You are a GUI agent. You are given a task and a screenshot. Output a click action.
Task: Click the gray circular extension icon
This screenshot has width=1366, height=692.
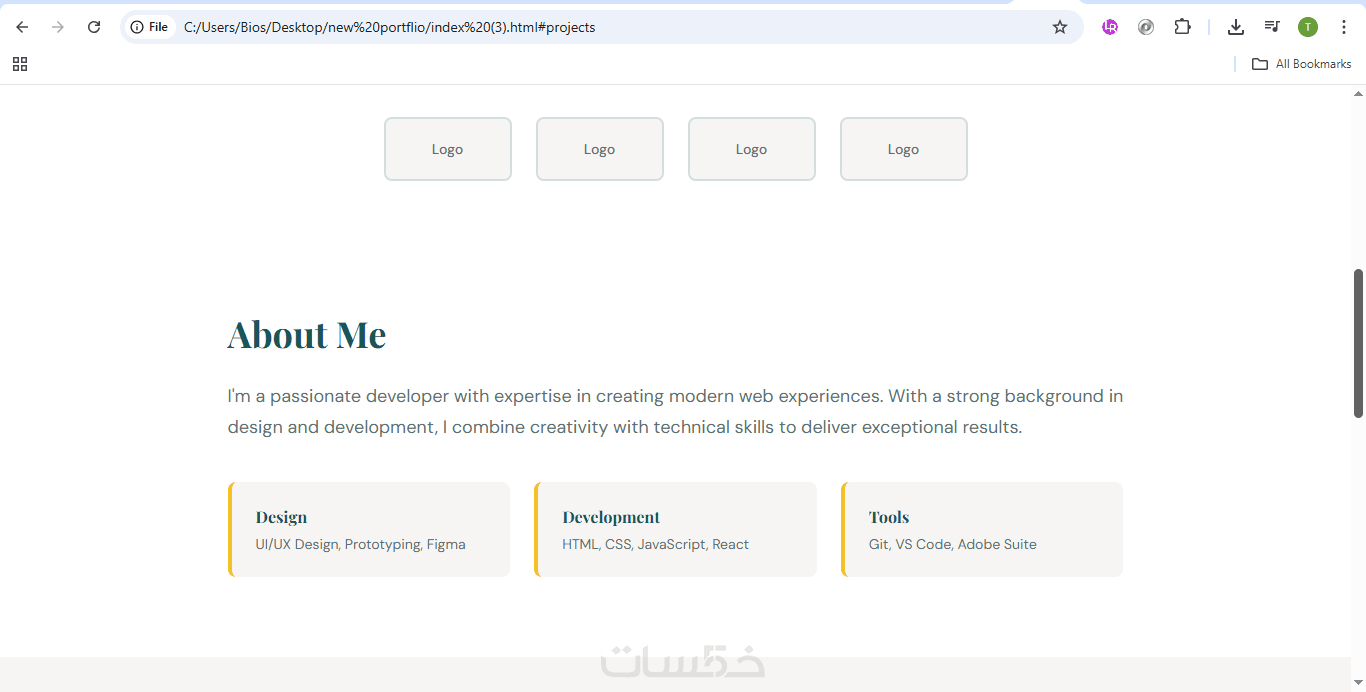1146,27
